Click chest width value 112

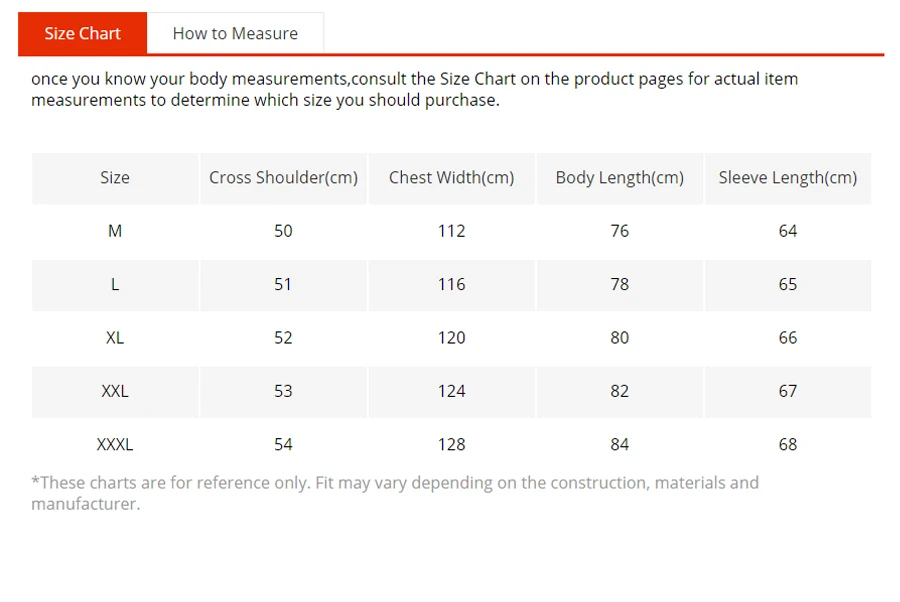[x=451, y=231]
